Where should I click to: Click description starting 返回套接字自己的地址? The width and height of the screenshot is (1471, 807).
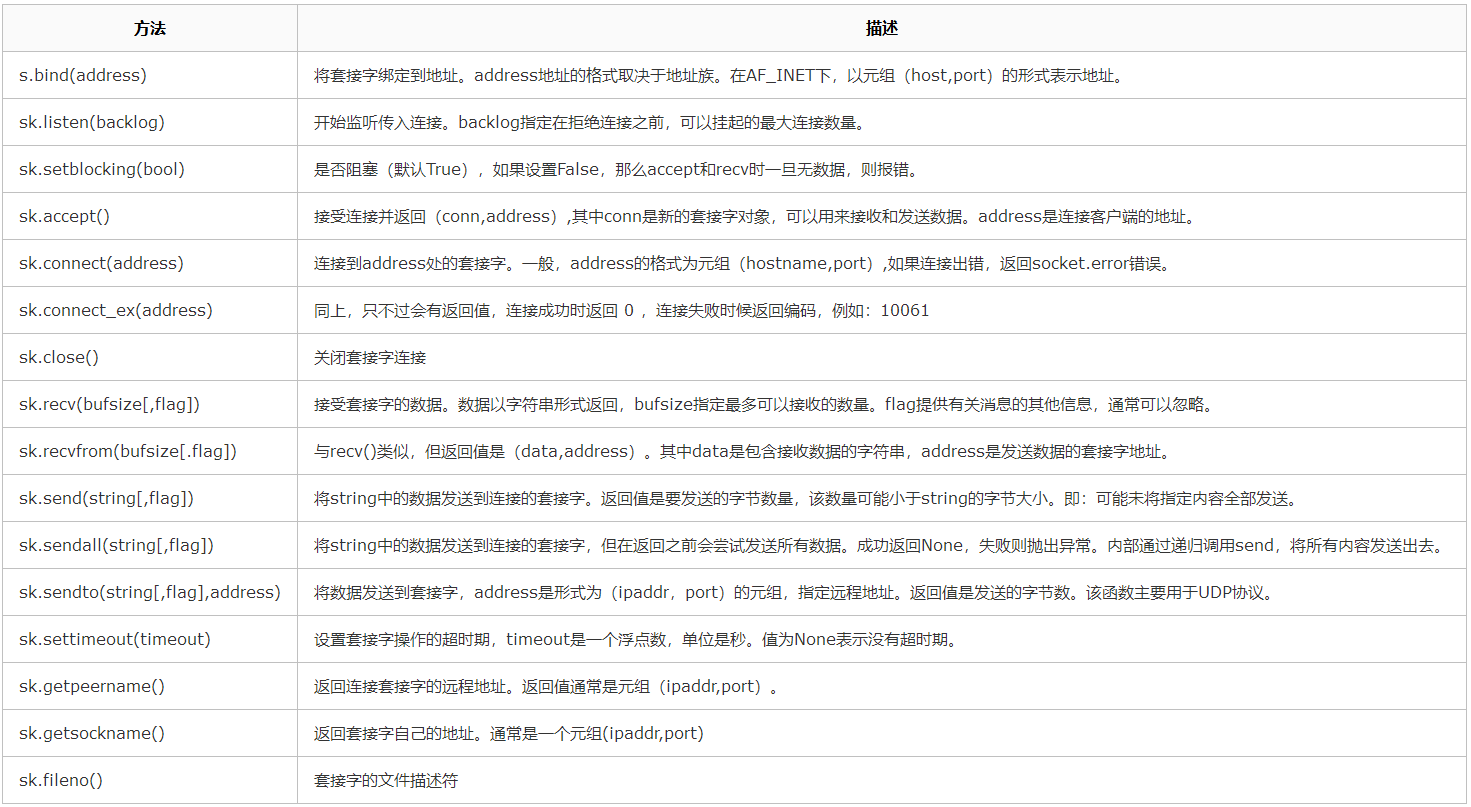coord(882,733)
